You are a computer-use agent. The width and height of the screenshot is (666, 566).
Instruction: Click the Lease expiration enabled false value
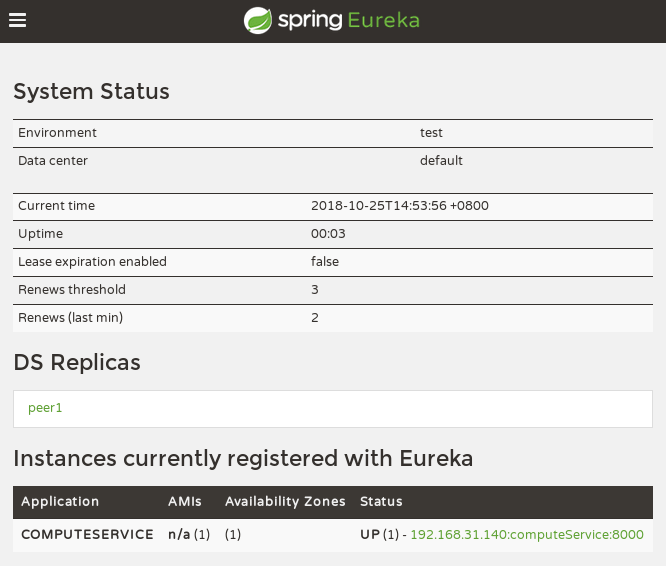(325, 262)
